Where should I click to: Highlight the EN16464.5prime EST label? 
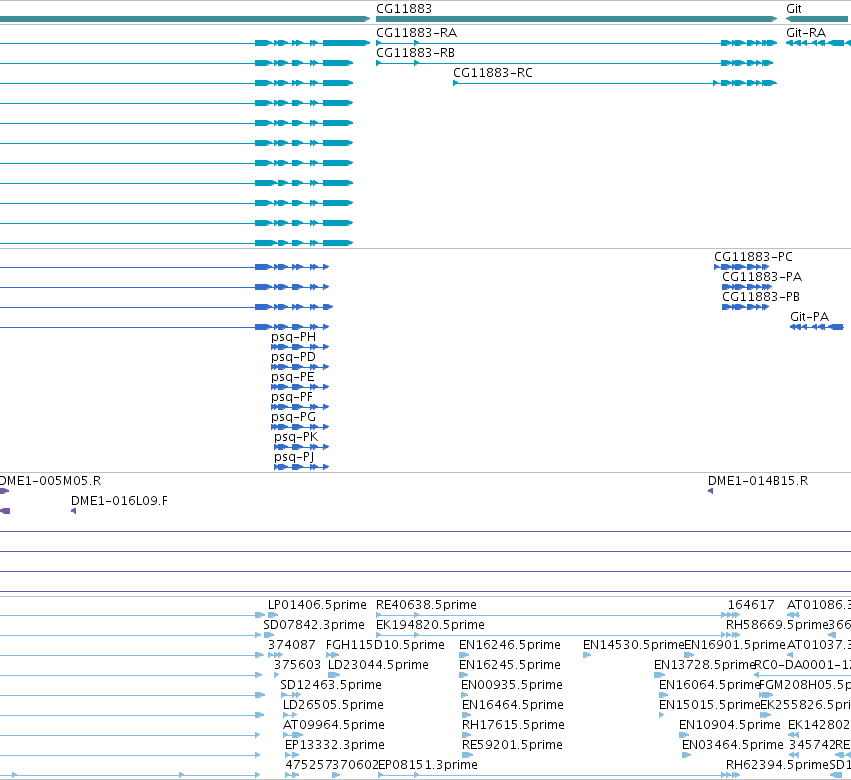[x=513, y=706]
